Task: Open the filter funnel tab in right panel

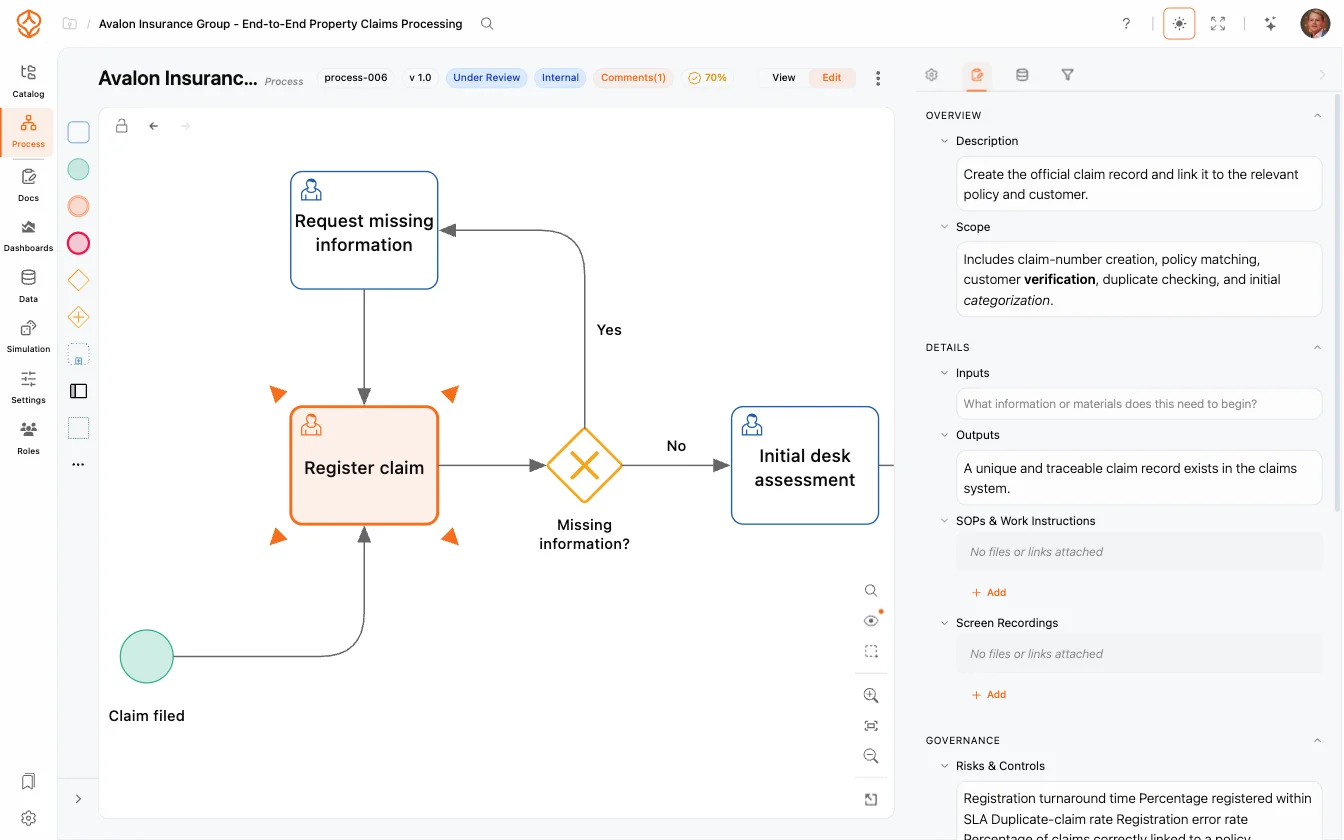Action: (x=1067, y=75)
